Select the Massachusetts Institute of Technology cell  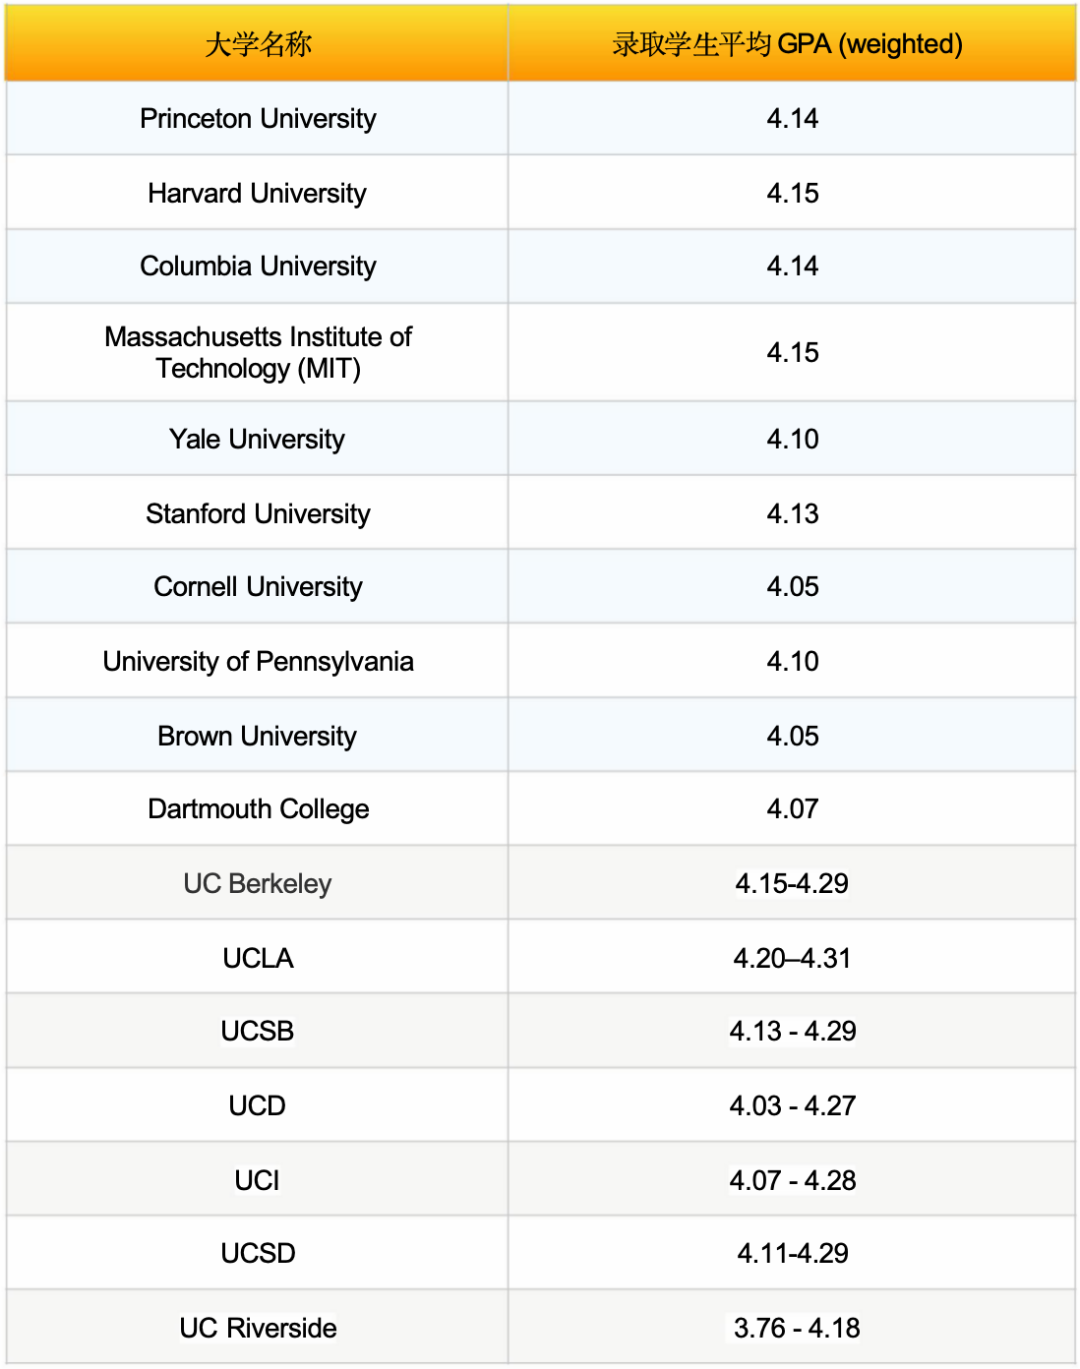coord(258,352)
